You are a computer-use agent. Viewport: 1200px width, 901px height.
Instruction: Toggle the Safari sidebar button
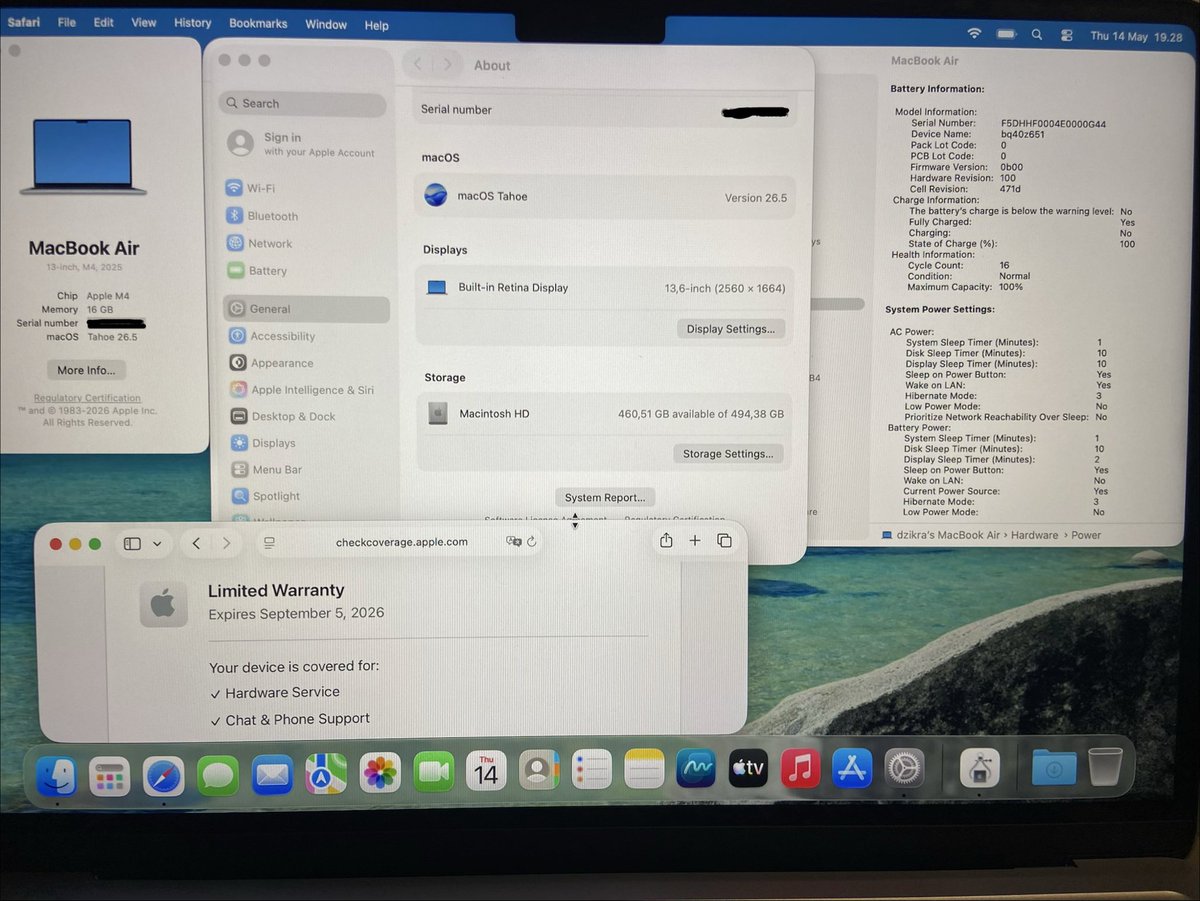coord(132,544)
